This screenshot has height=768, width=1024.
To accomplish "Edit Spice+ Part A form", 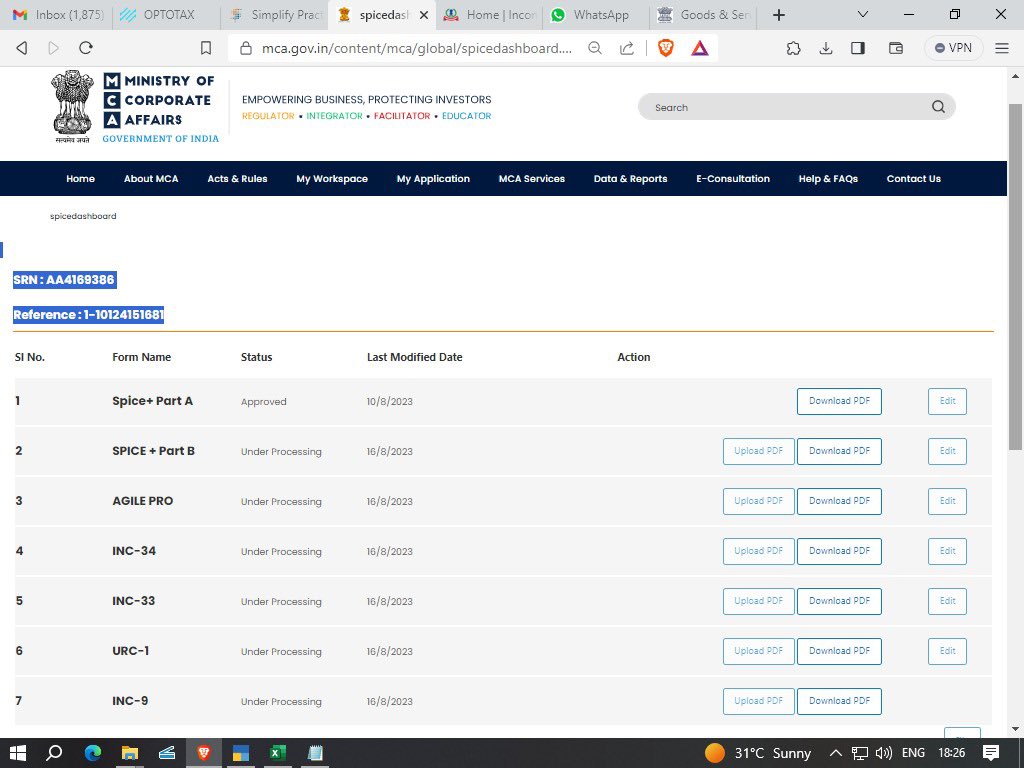I will [947, 401].
